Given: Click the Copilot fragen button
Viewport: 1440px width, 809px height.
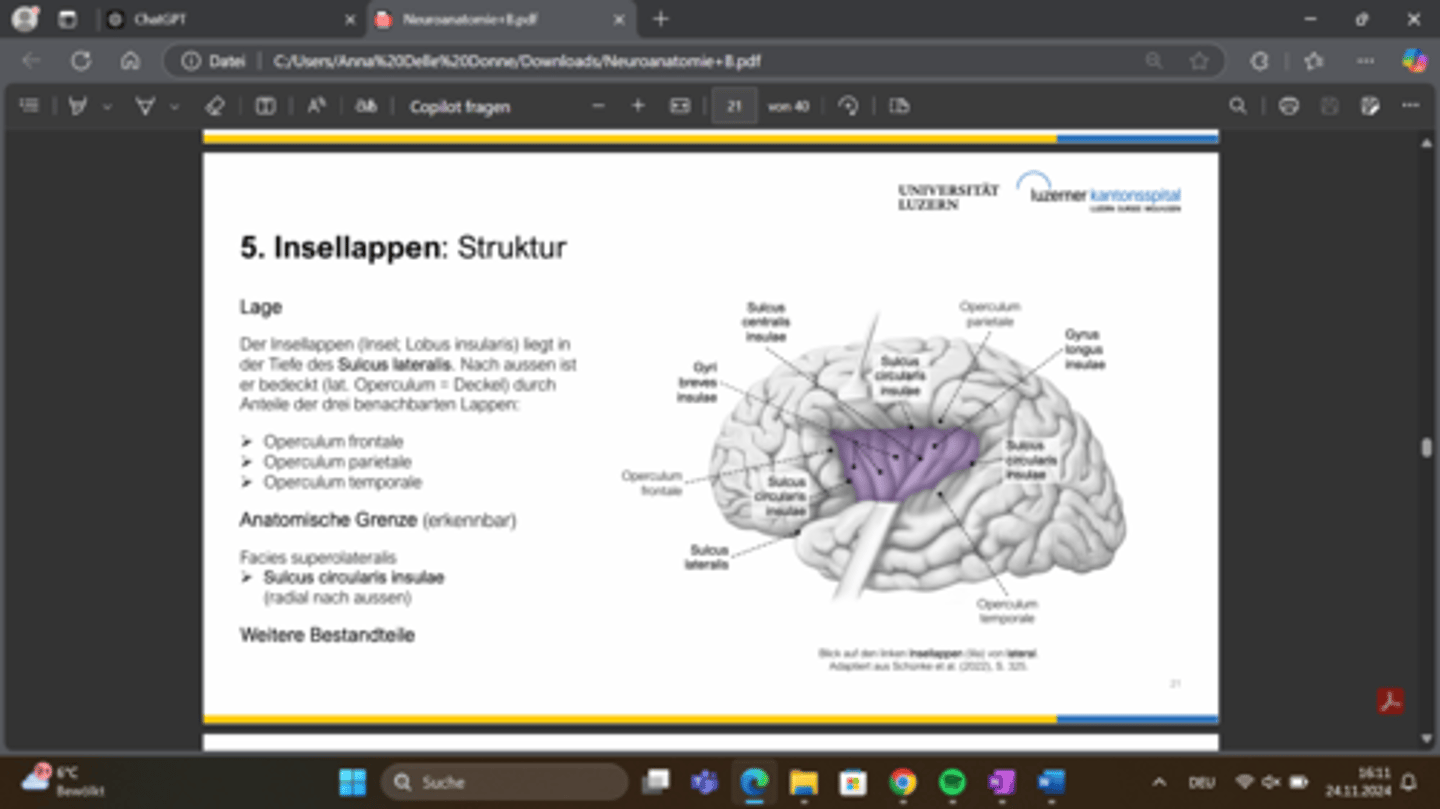Looking at the screenshot, I should coord(459,106).
